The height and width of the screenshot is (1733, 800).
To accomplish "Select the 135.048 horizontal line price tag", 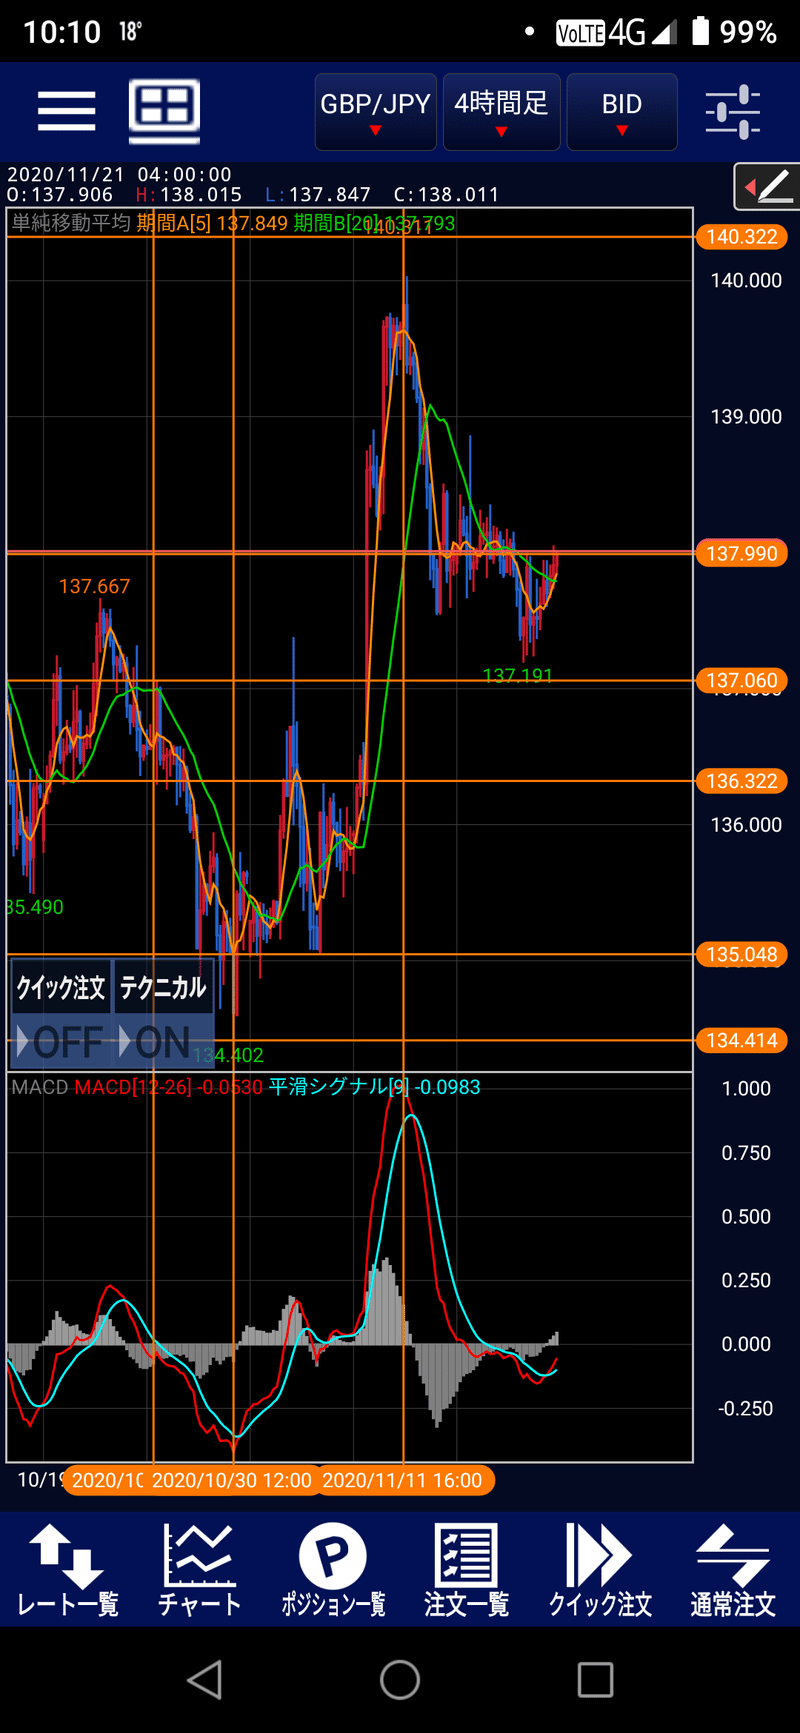I will click(x=742, y=955).
